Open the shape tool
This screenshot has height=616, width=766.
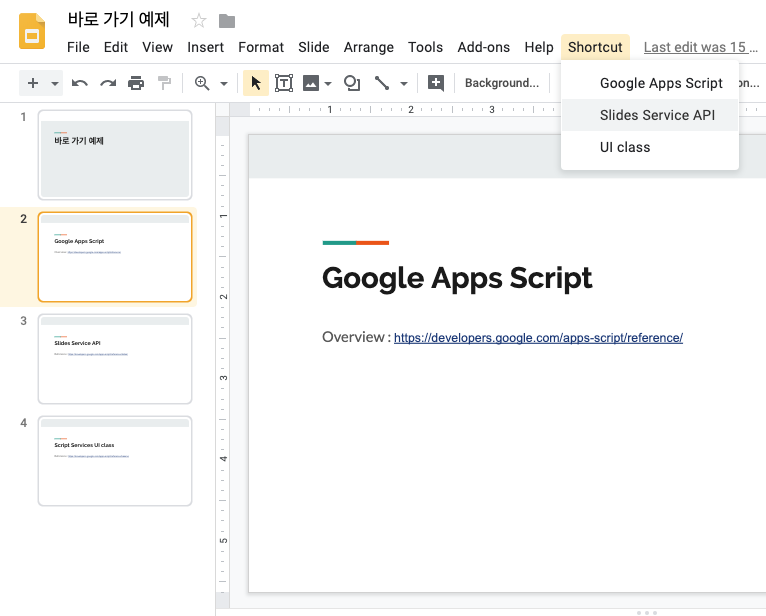[352, 83]
